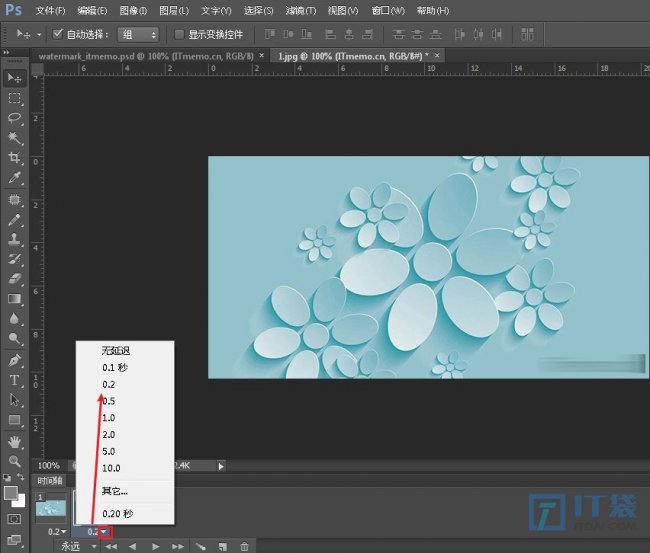Open the selected frame's delay dropdown arrow
650x553 pixels.
[x=104, y=531]
